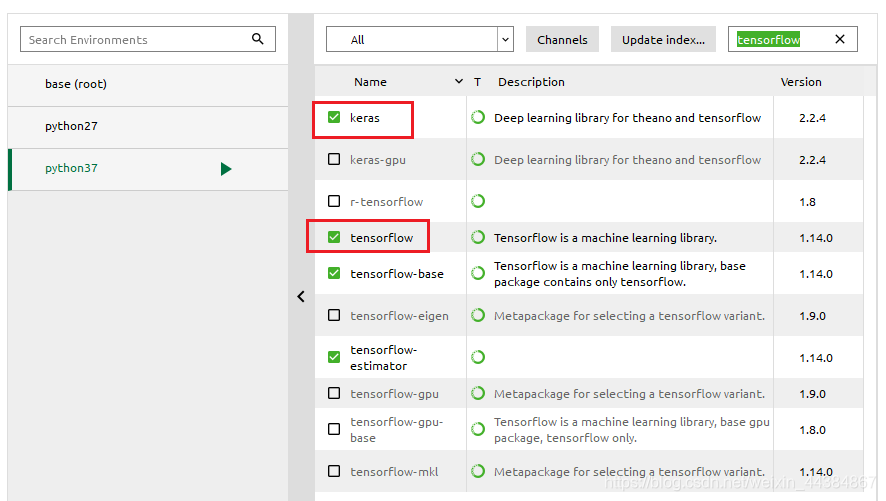Click the tensorflow package type circle icon
886x501 pixels.
click(478, 237)
